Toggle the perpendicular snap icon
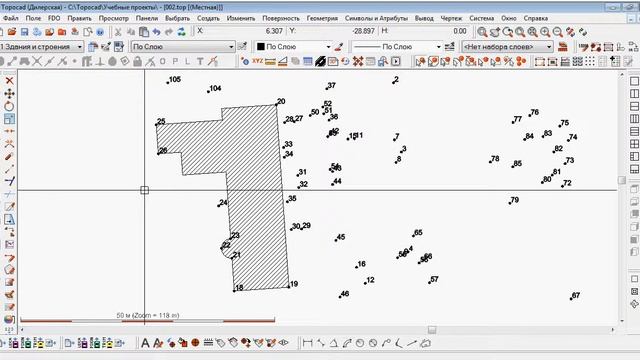Viewport: 640px width, 360px height. coord(100,62)
